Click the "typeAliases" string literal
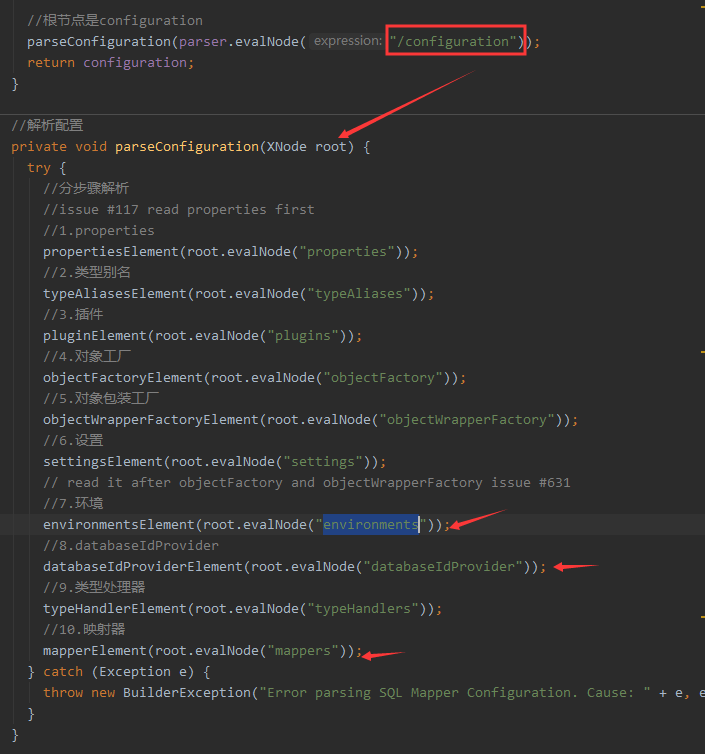 click(x=359, y=294)
